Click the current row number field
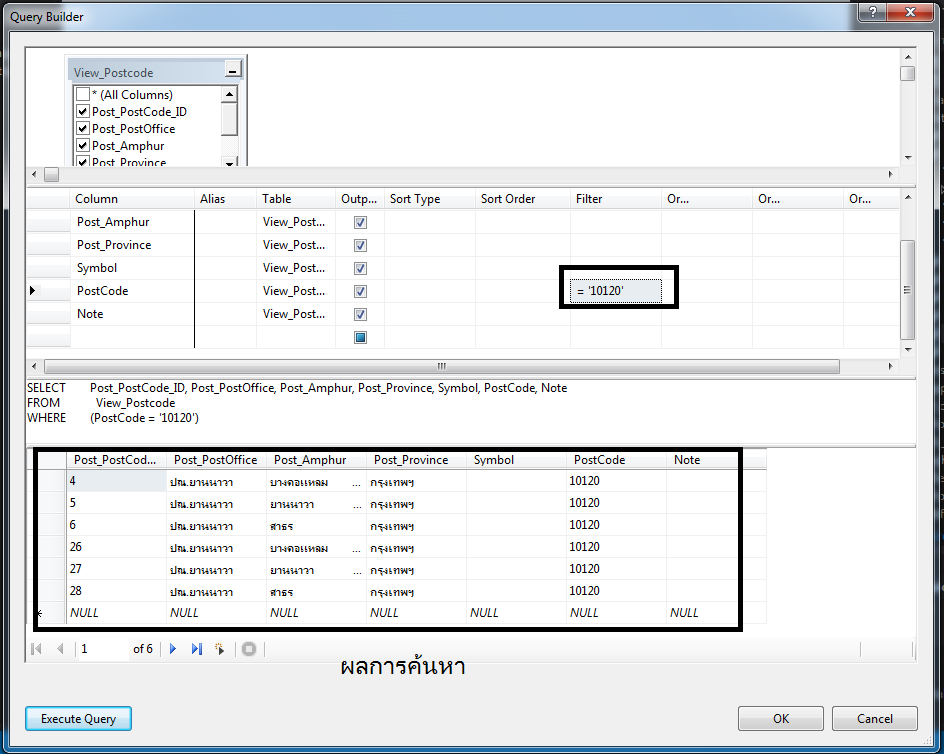 click(x=102, y=649)
